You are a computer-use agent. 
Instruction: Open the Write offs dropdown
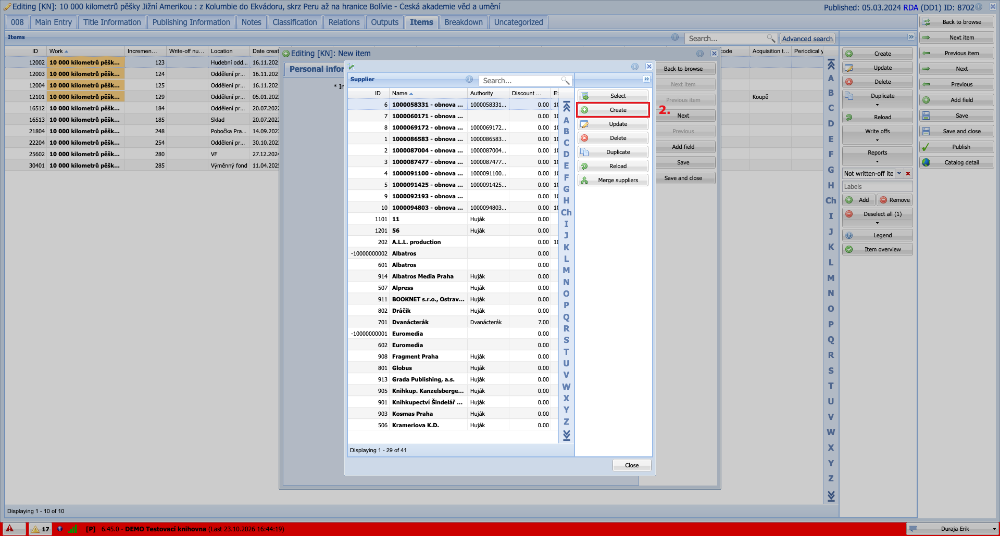[878, 134]
